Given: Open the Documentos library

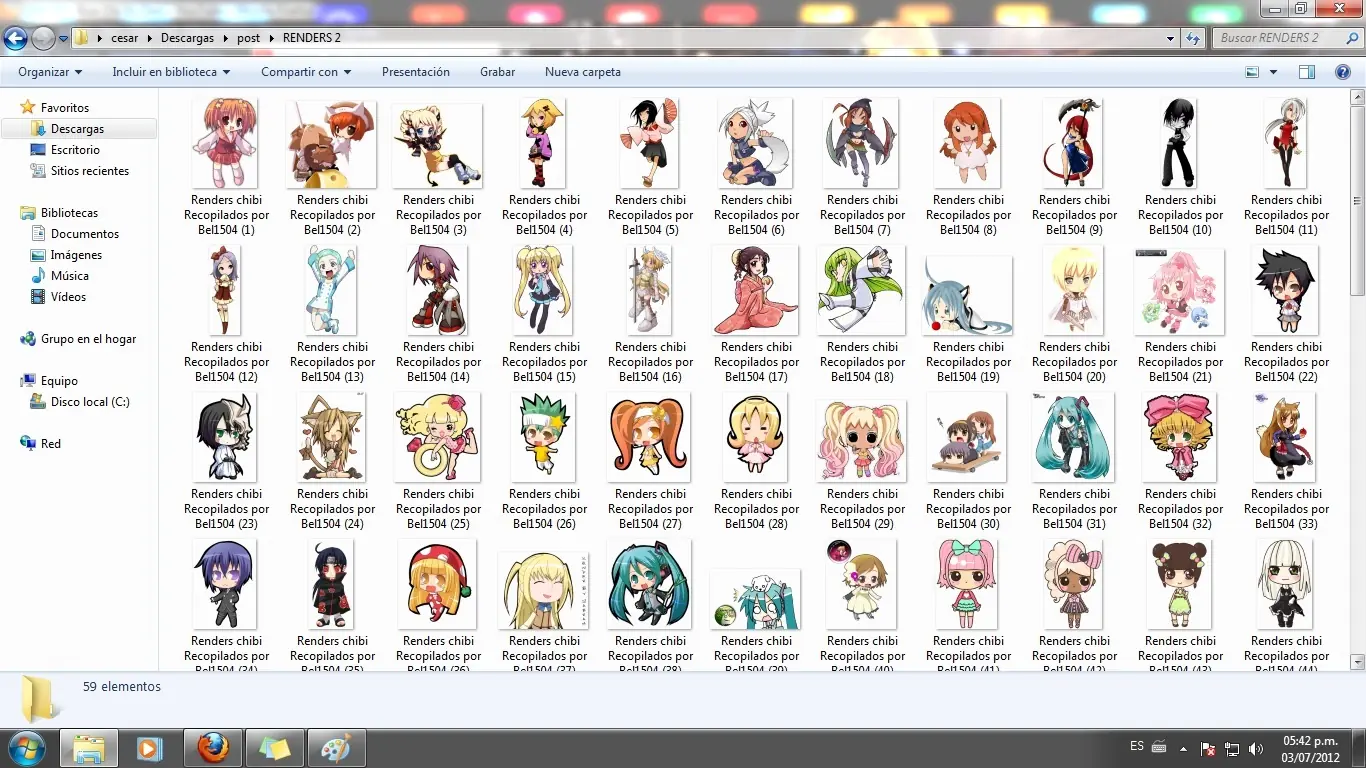Looking at the screenshot, I should tap(85, 234).
